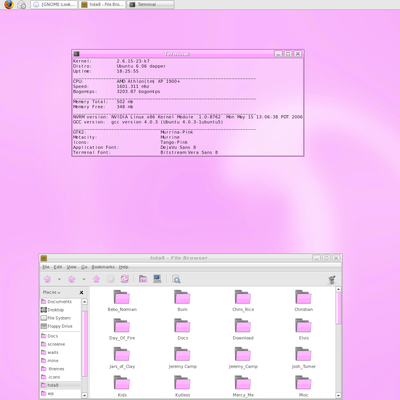Select the hda8 bookmark in the sidebar
The height and width of the screenshot is (400, 400).
(60, 385)
